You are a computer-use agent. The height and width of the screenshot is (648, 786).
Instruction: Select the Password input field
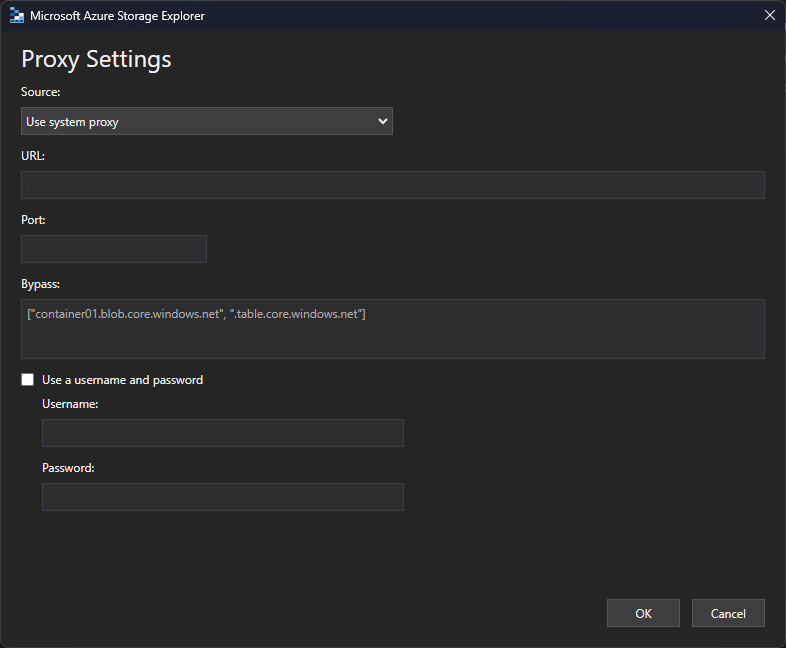pos(222,497)
